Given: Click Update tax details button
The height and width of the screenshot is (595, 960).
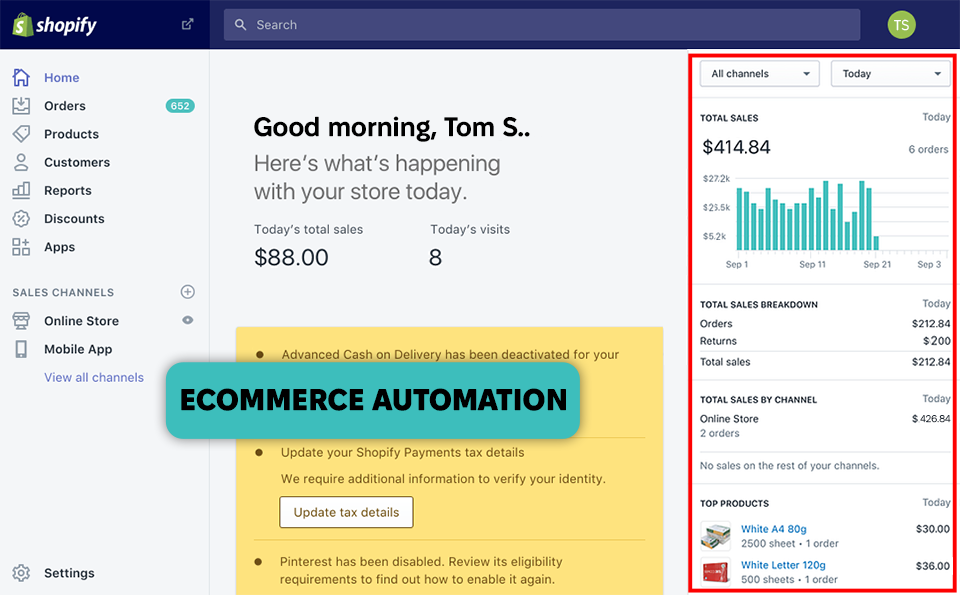Looking at the screenshot, I should pos(346,512).
